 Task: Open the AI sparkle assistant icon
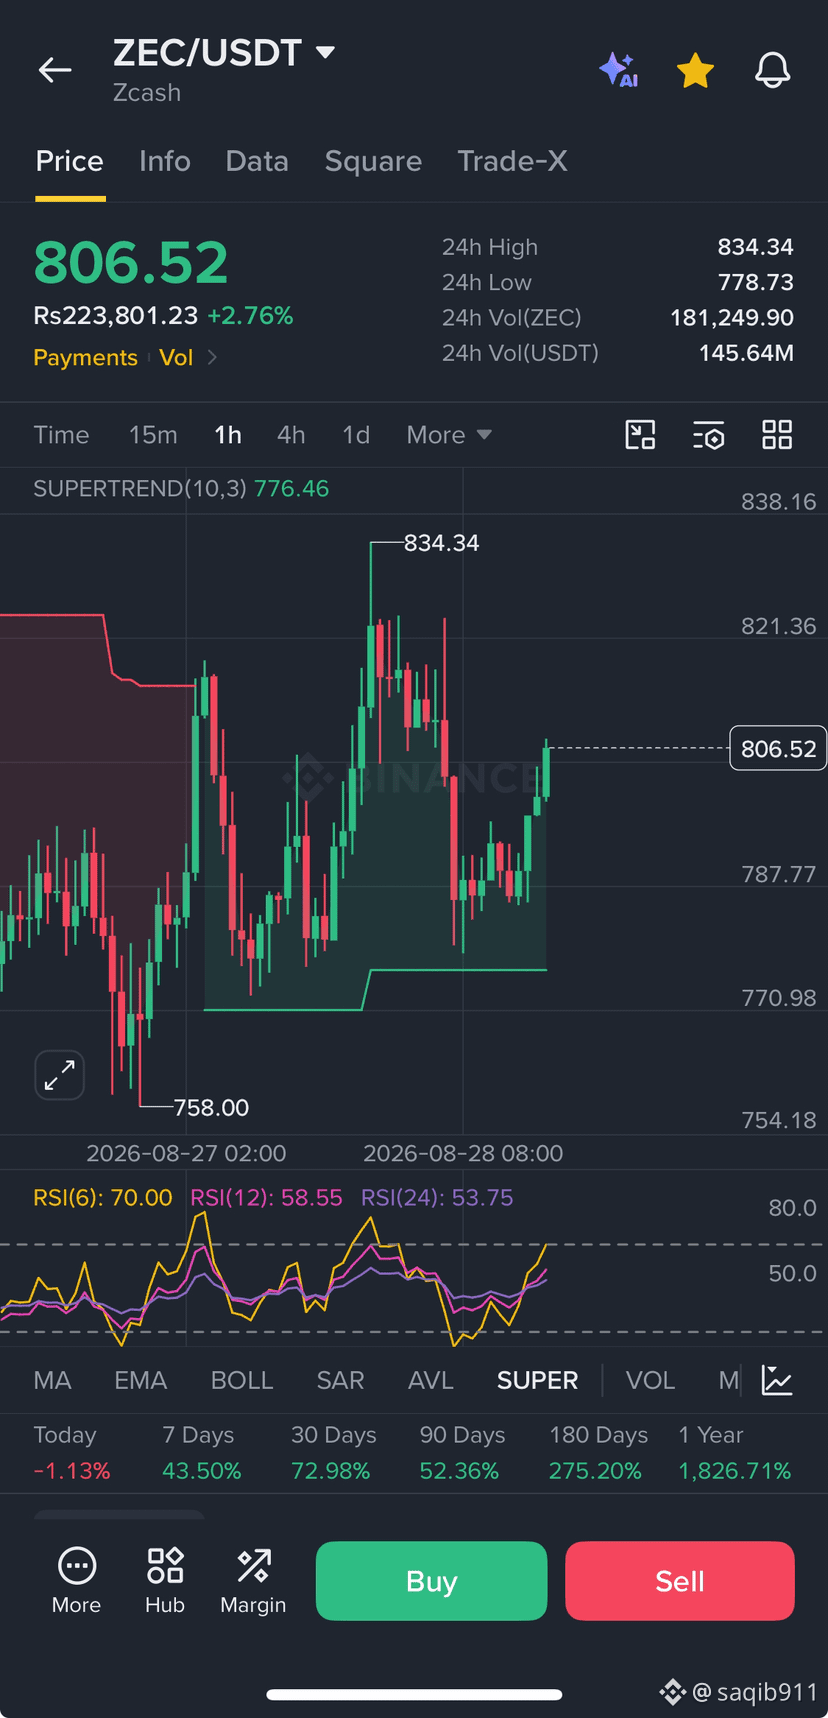[619, 70]
